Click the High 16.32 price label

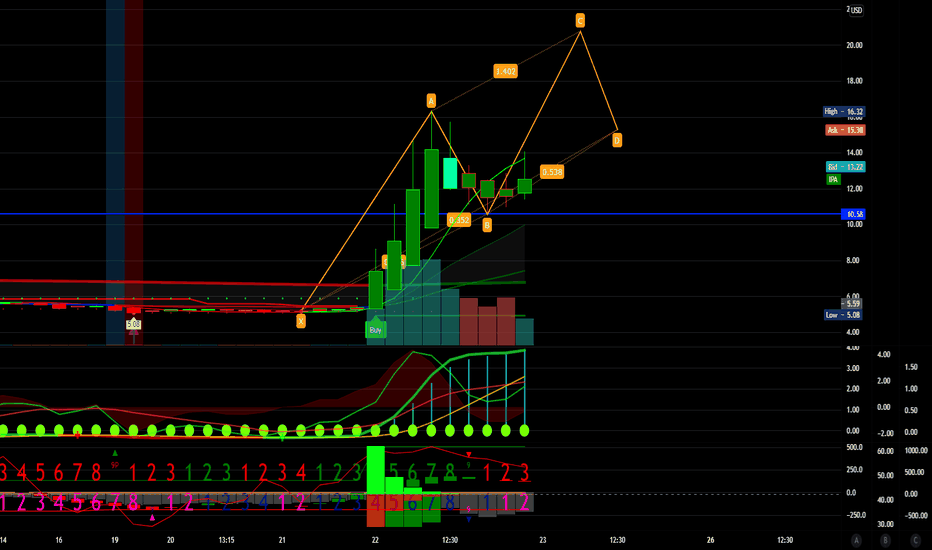pos(843,112)
